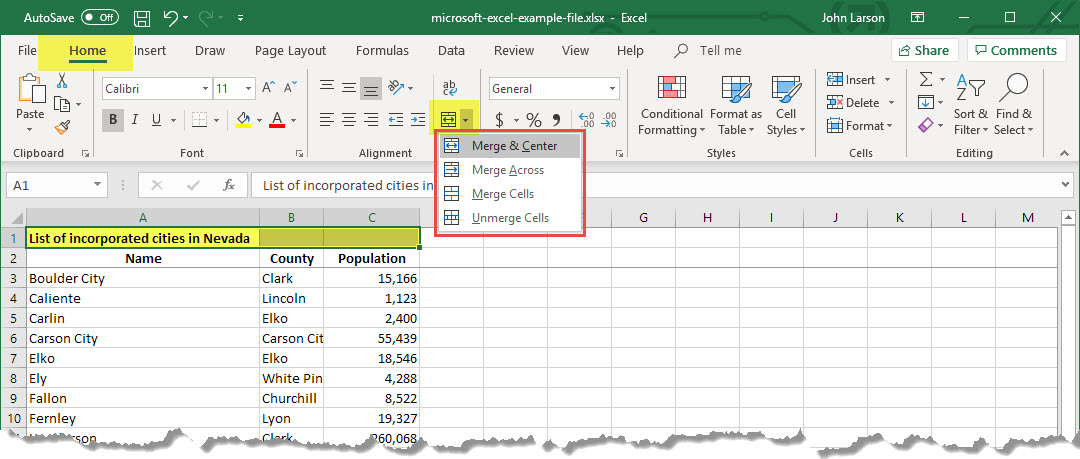This screenshot has height=459, width=1080.
Task: Click the Insert Function fx icon
Action: coord(229,185)
